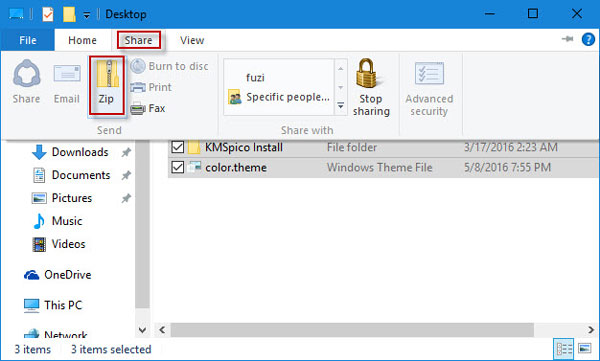Click the File folder type cell
Viewport: 600px width, 361px height.
(352, 147)
